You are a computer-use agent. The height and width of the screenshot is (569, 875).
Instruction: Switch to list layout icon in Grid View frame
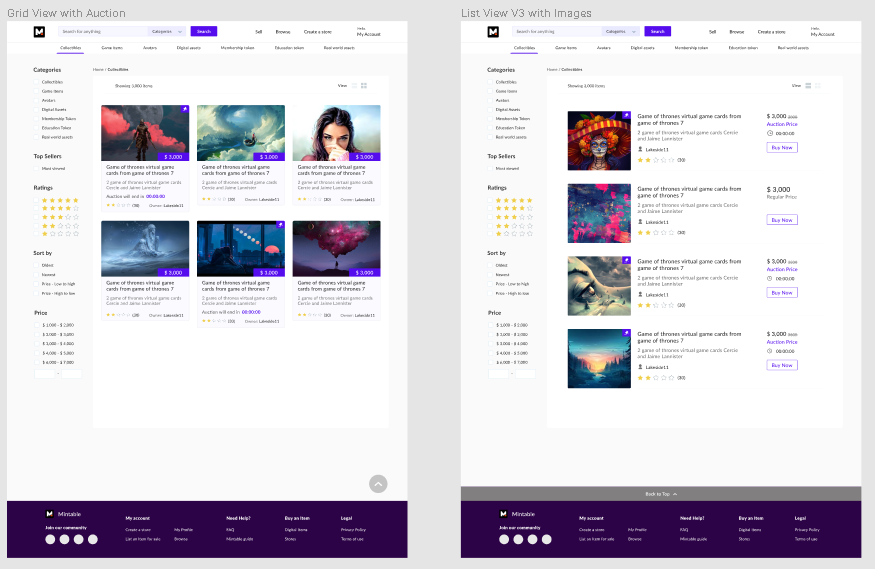[x=354, y=85]
